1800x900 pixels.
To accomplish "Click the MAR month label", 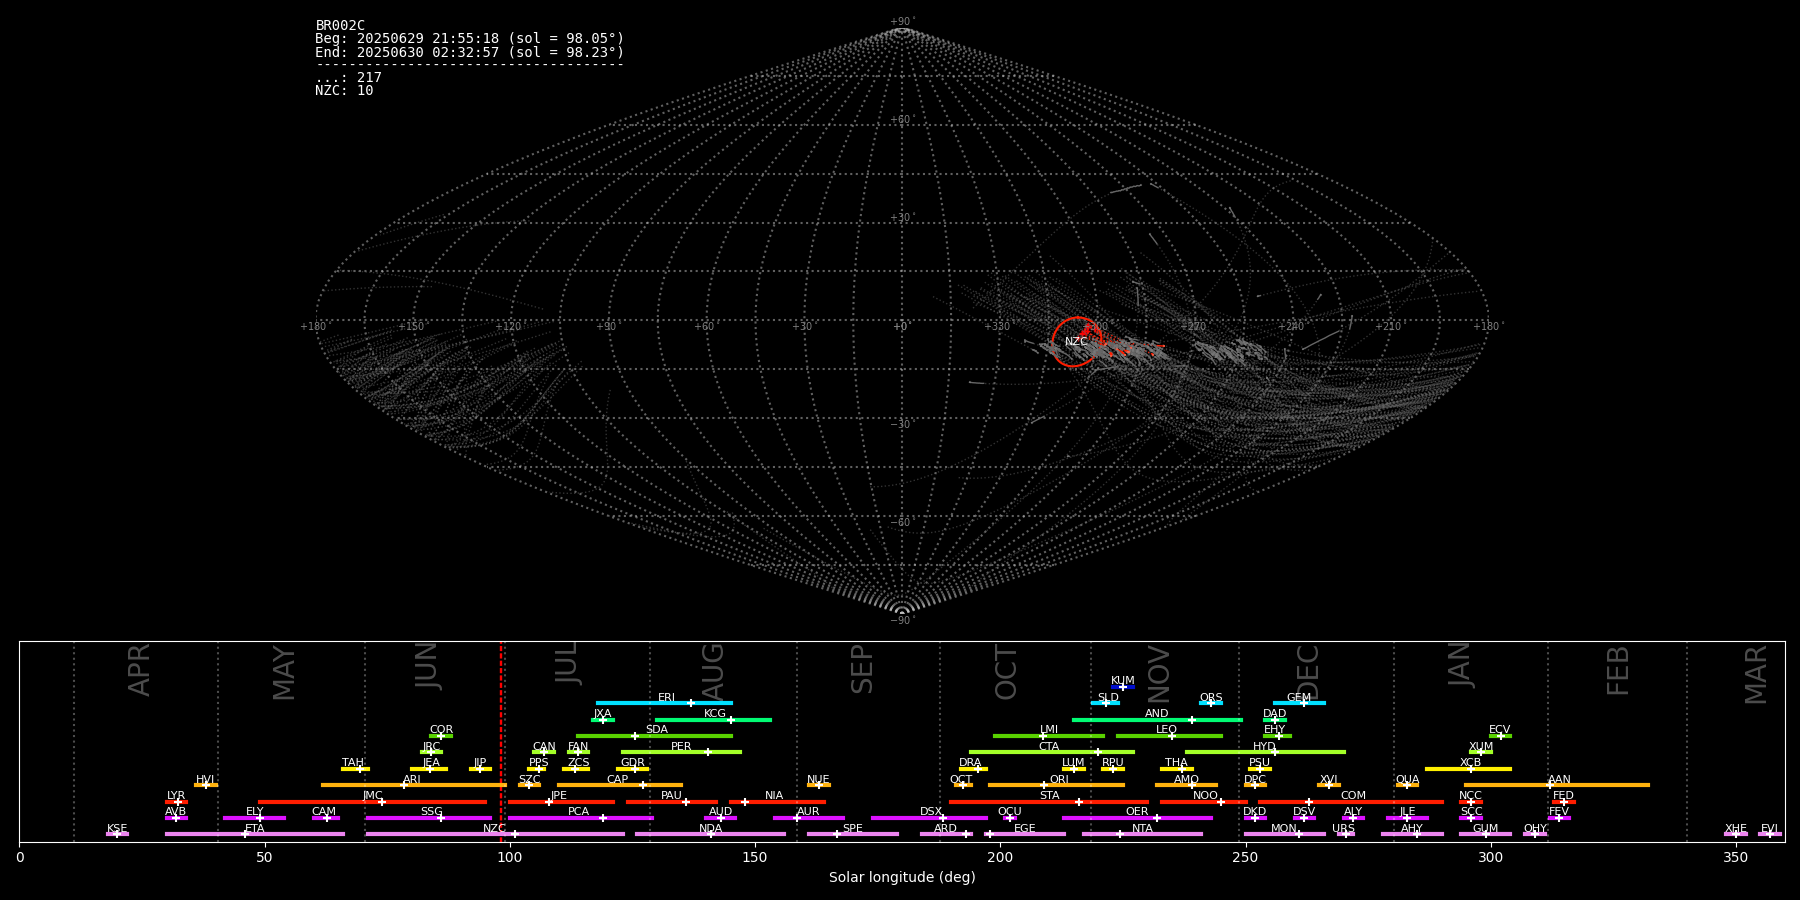I will point(1756,675).
